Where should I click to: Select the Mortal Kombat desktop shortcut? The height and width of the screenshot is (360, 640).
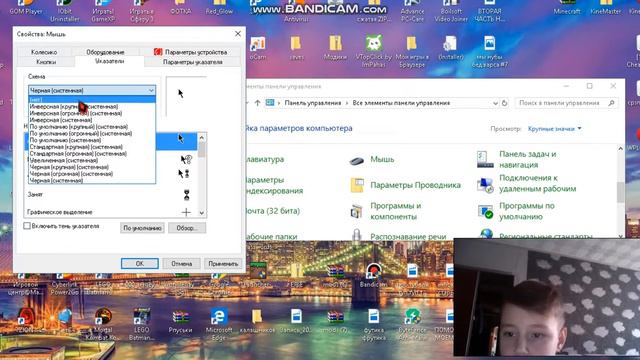(103, 324)
